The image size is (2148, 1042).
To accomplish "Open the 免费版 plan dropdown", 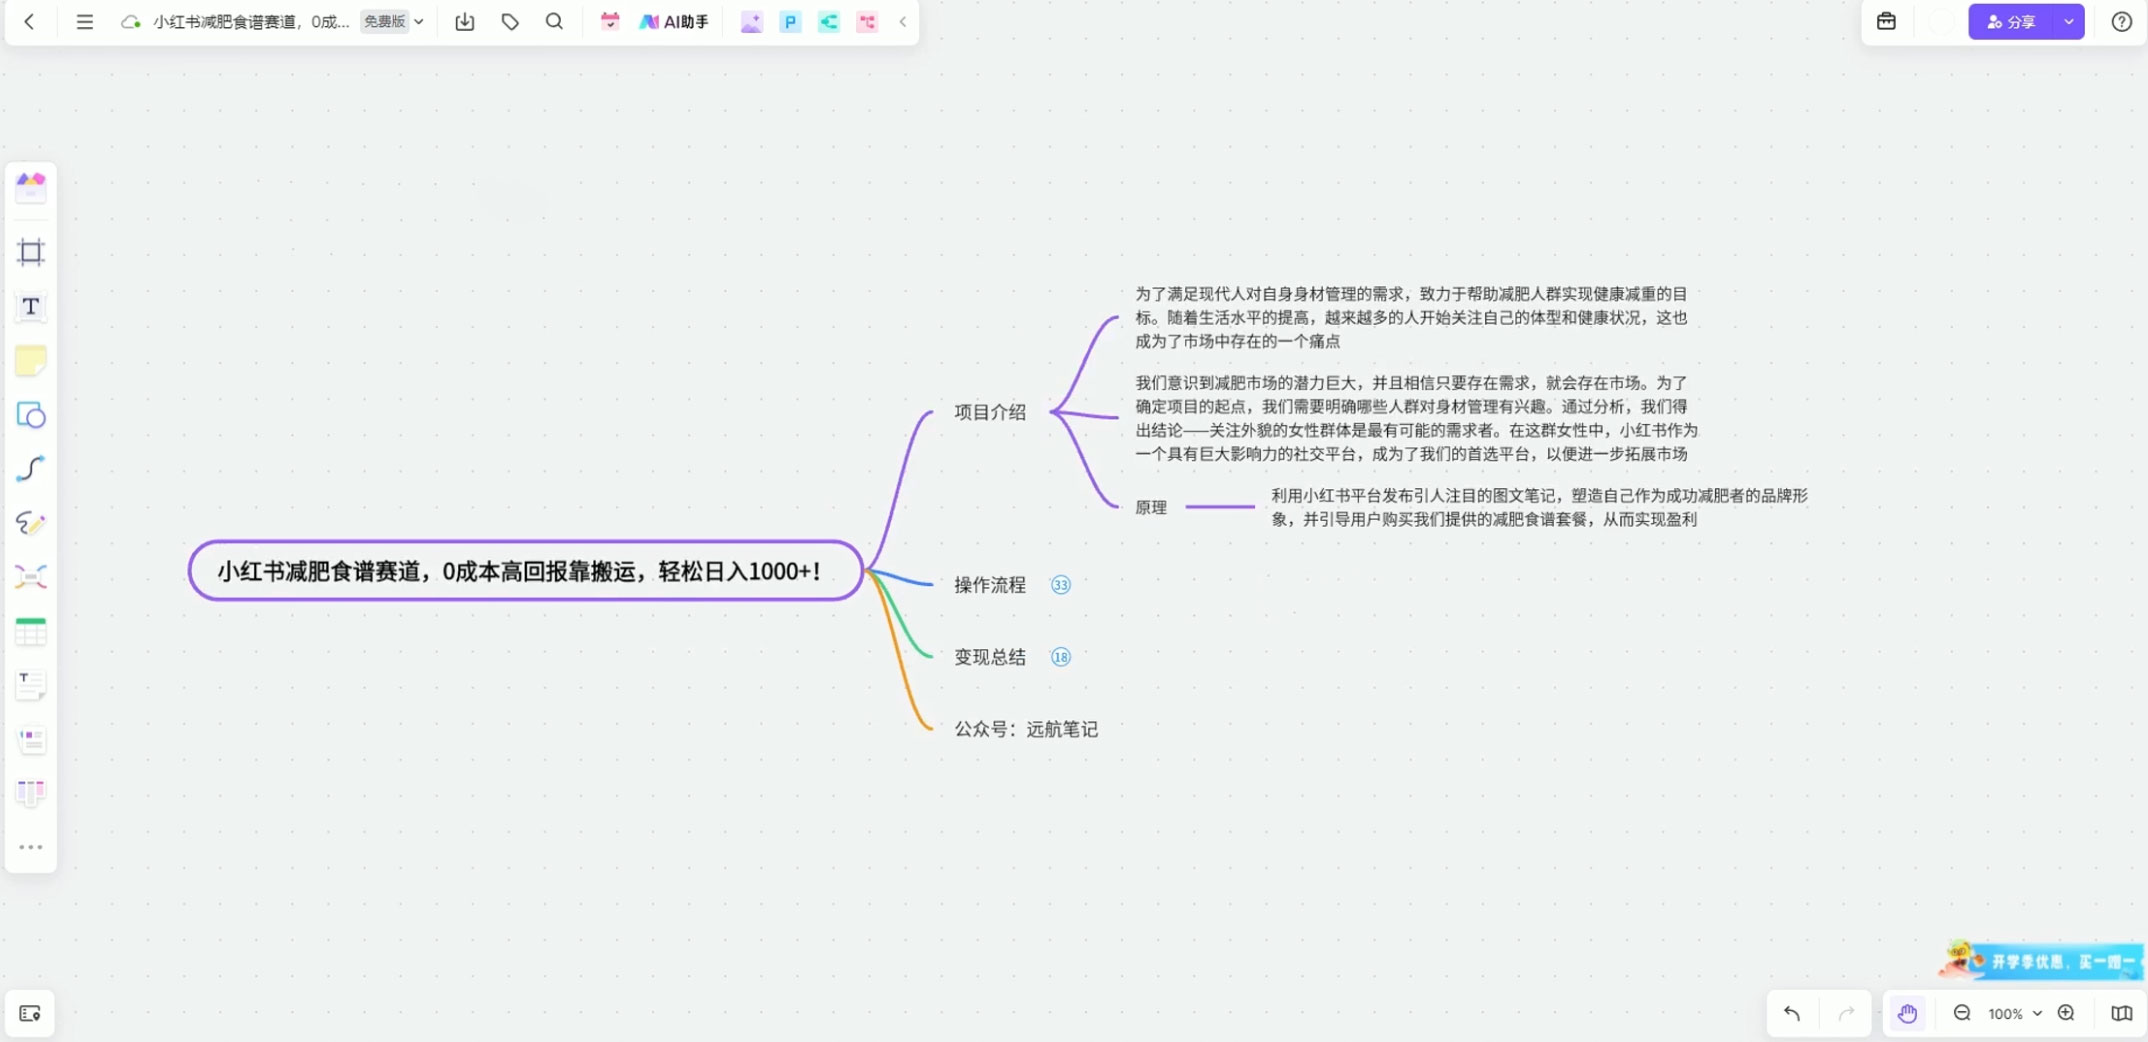I will pos(390,21).
